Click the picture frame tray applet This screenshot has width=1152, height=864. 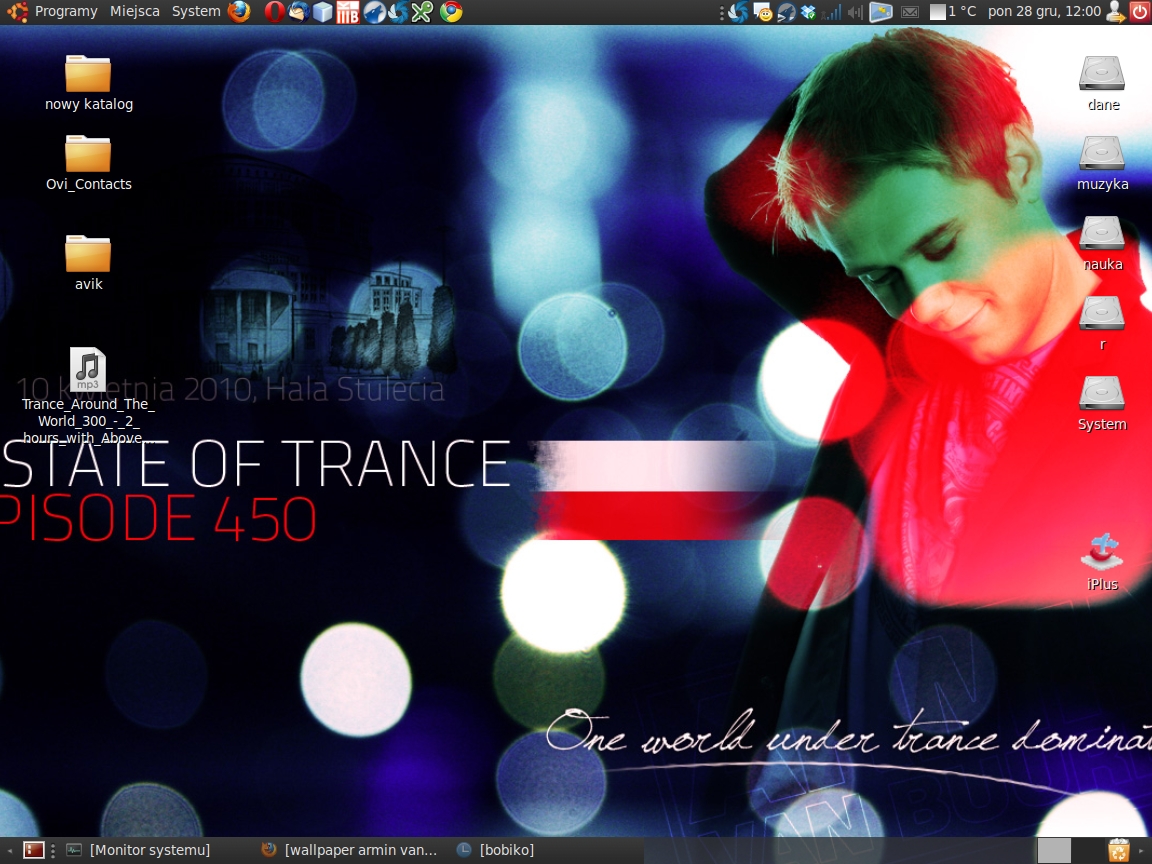pos(880,12)
